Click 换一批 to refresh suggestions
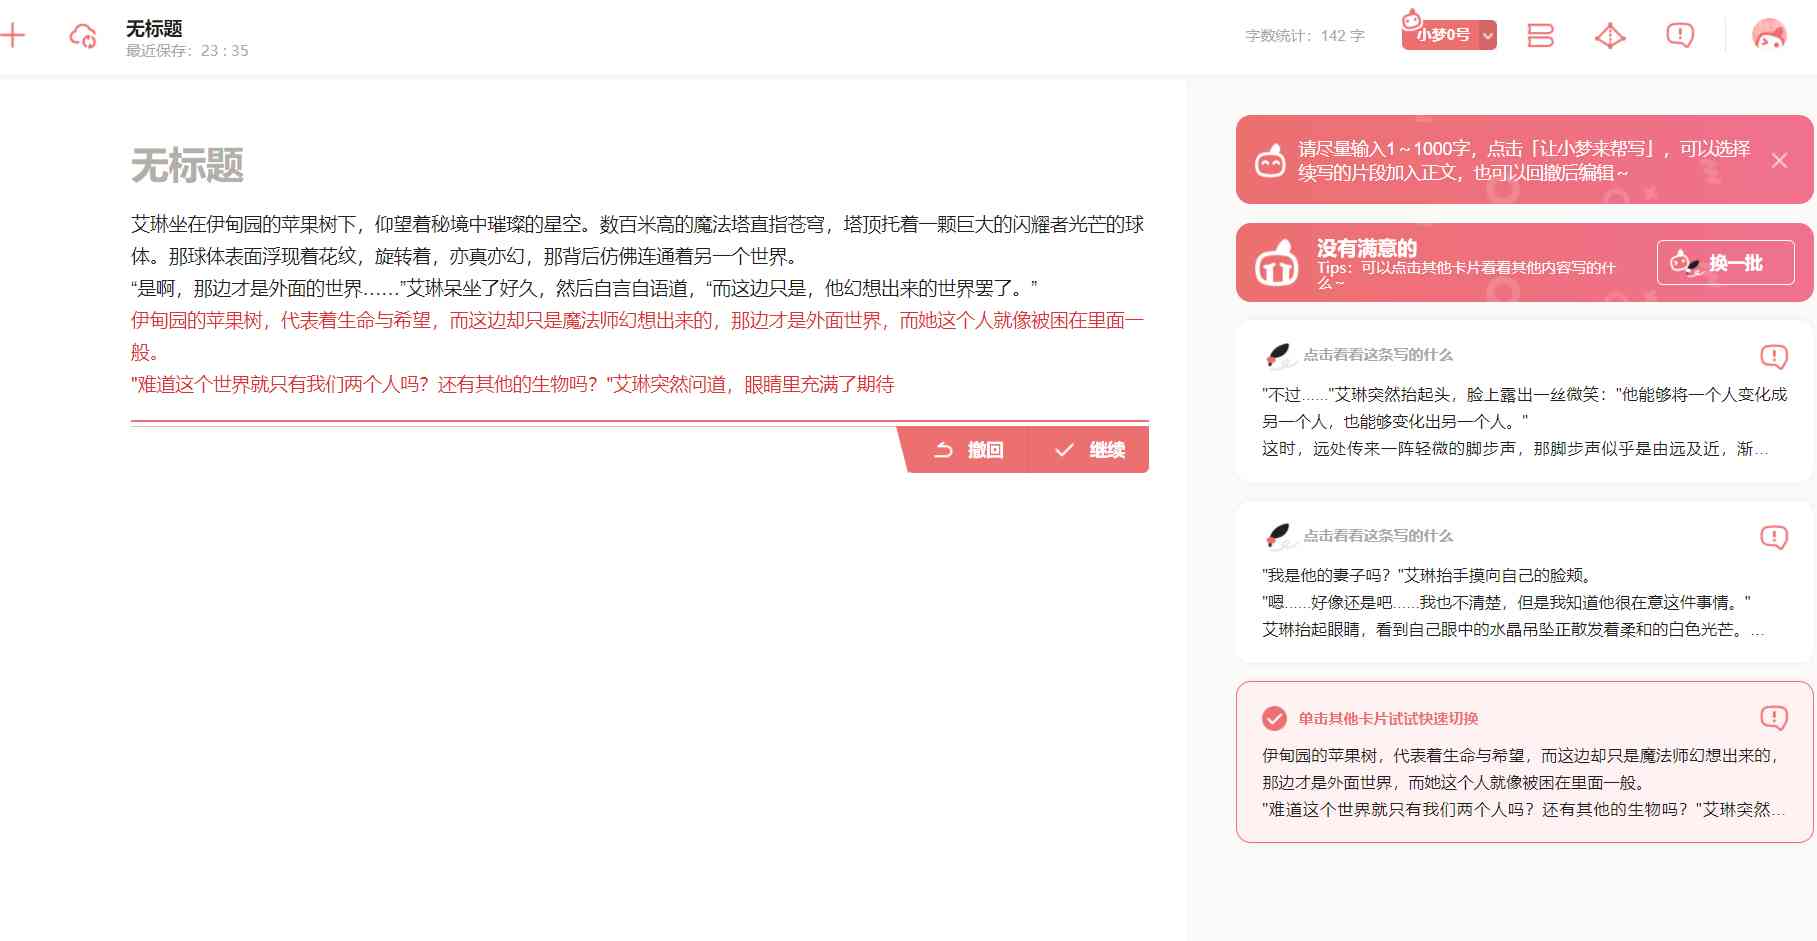This screenshot has height=941, width=1817. 1725,263
